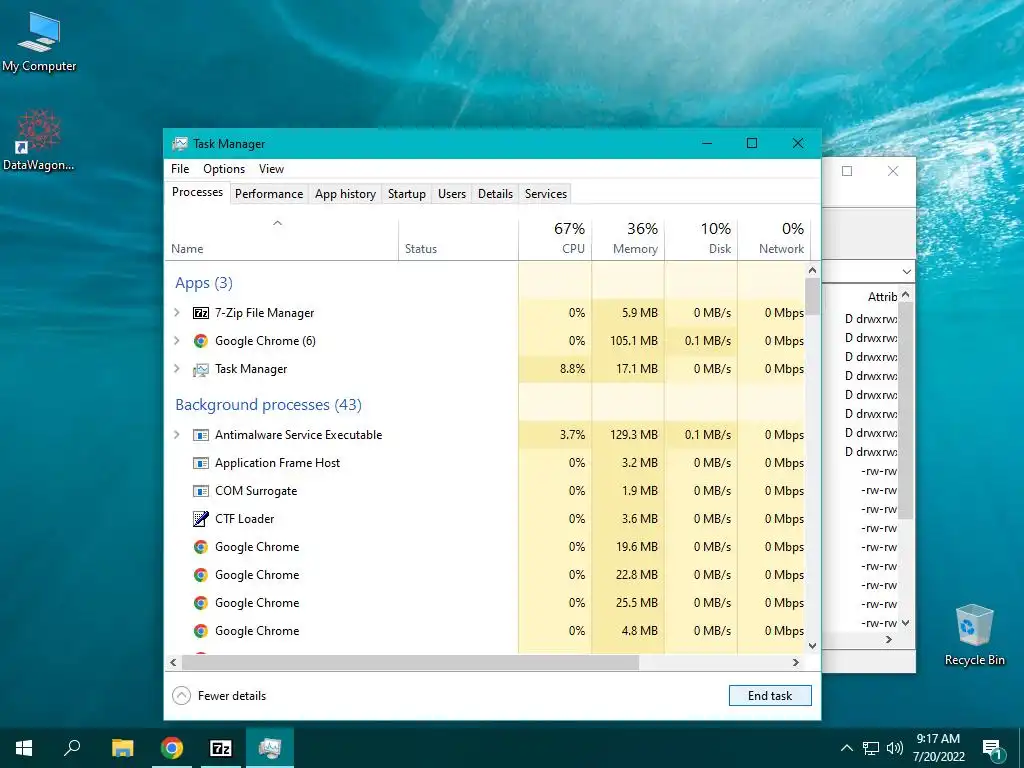Open the Options menu
This screenshot has width=1024, height=768.
click(x=224, y=169)
